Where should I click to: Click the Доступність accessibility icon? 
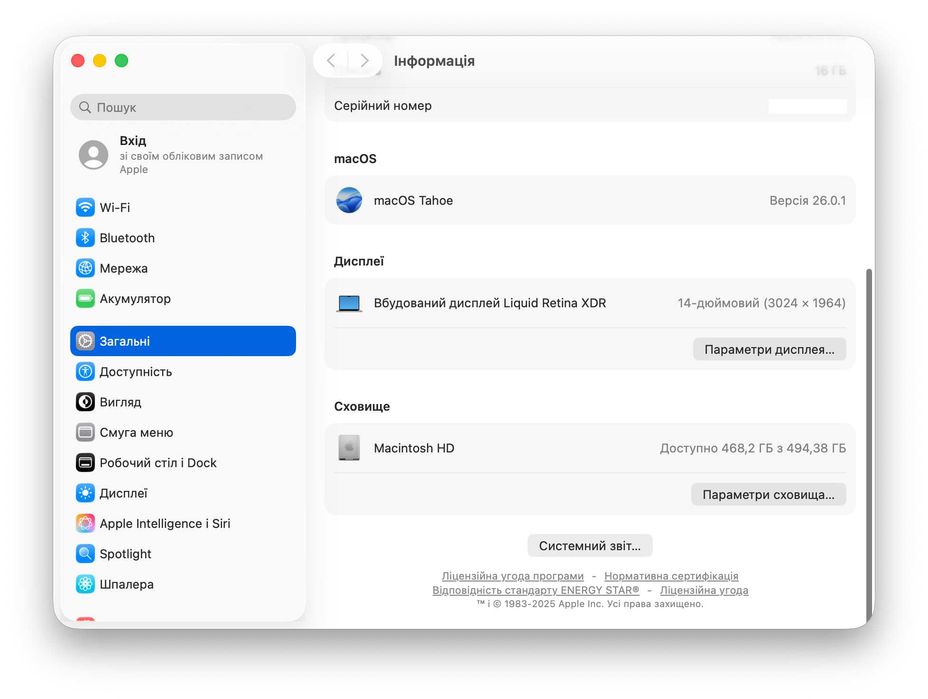point(85,372)
